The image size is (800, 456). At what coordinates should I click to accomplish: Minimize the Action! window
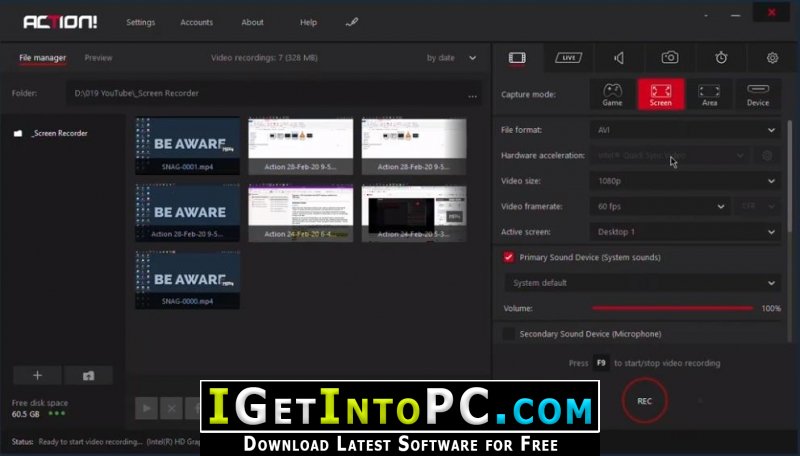pos(735,15)
